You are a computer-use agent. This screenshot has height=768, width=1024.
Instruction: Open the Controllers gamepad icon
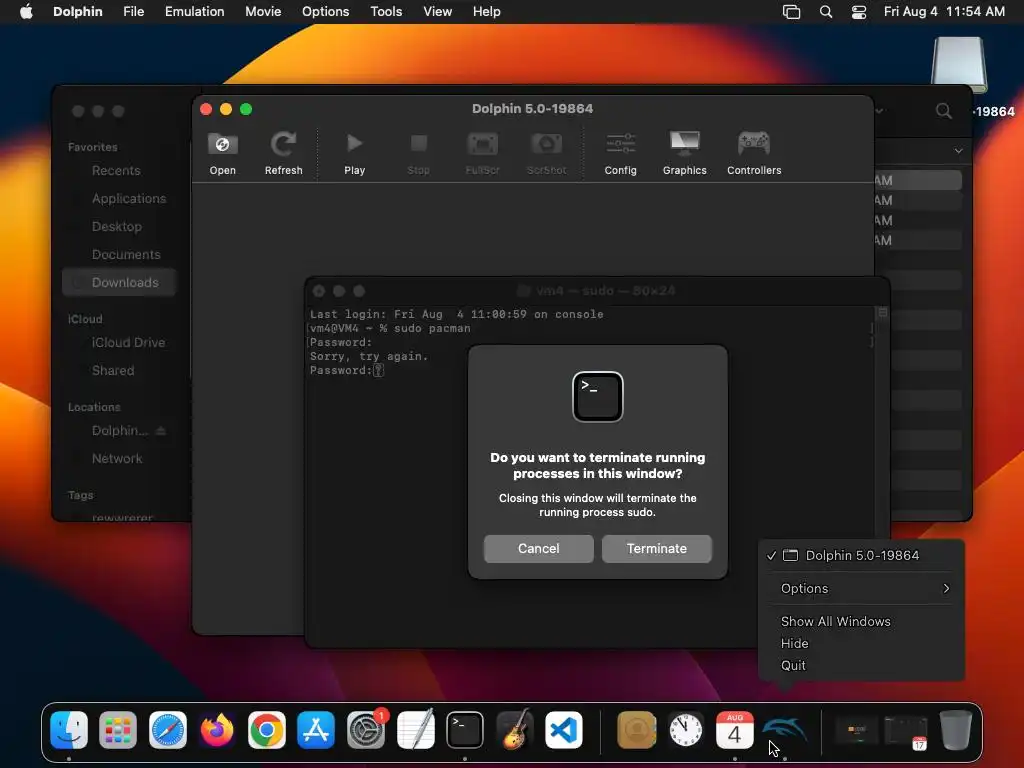click(754, 143)
